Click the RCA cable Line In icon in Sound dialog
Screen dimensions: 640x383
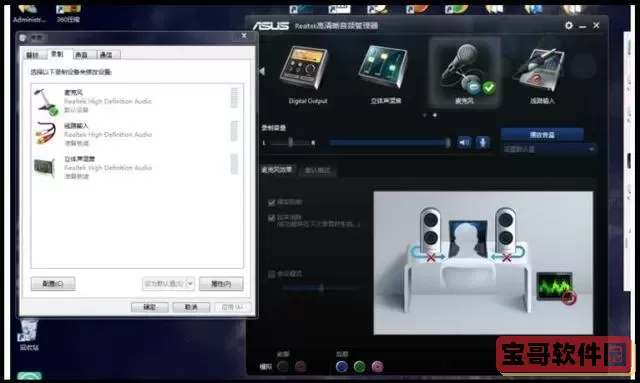[46, 133]
